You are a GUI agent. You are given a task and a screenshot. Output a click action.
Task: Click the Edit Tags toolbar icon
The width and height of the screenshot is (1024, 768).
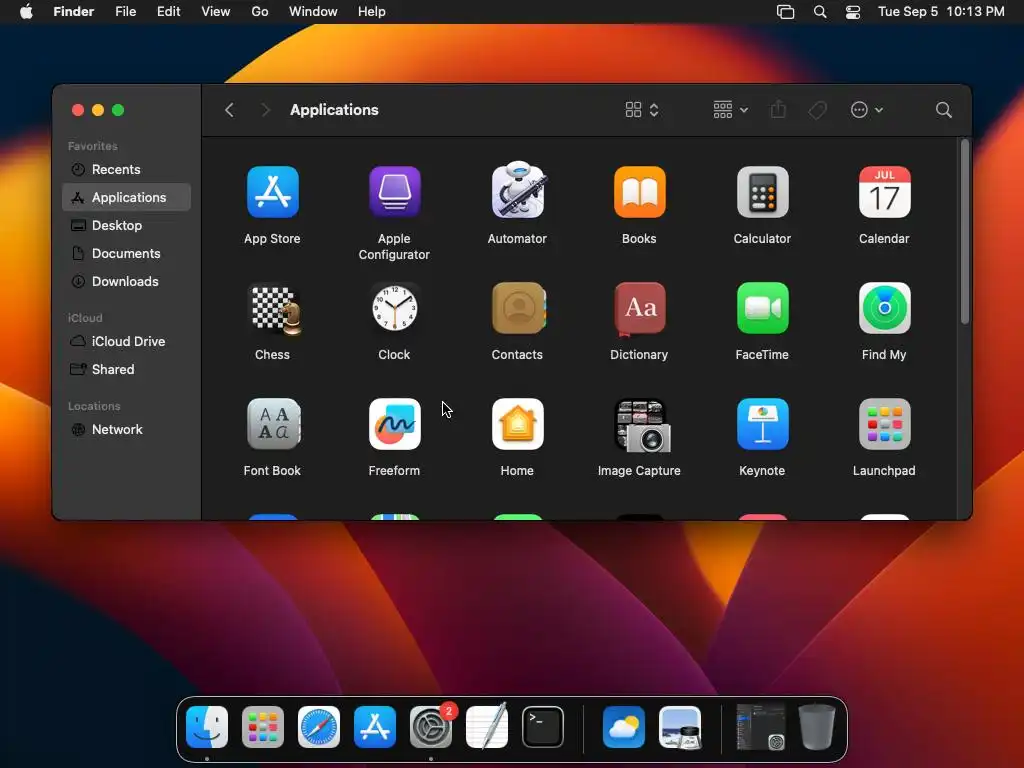(817, 110)
